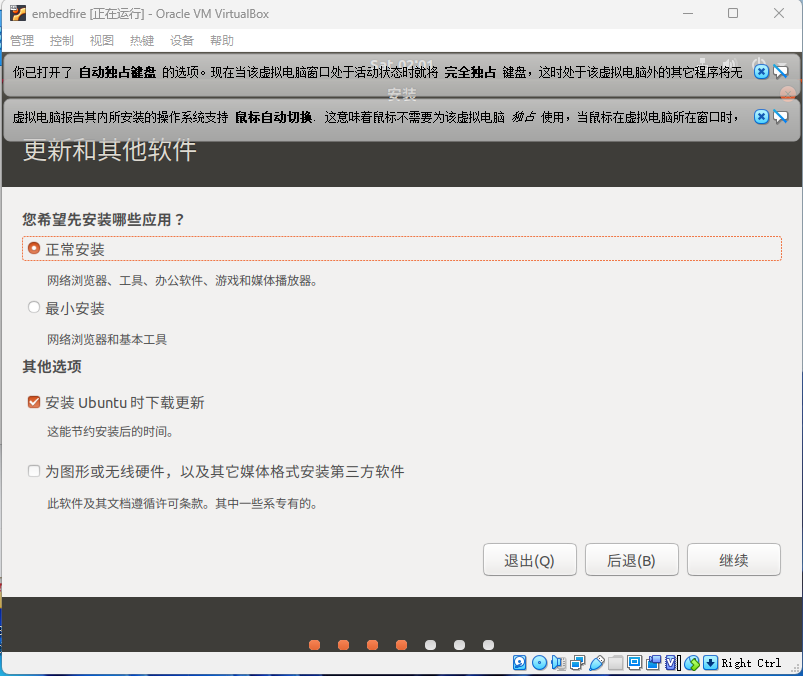Enable third-party software for graphics and Wi-Fi checkbox
803x676 pixels.
34,471
